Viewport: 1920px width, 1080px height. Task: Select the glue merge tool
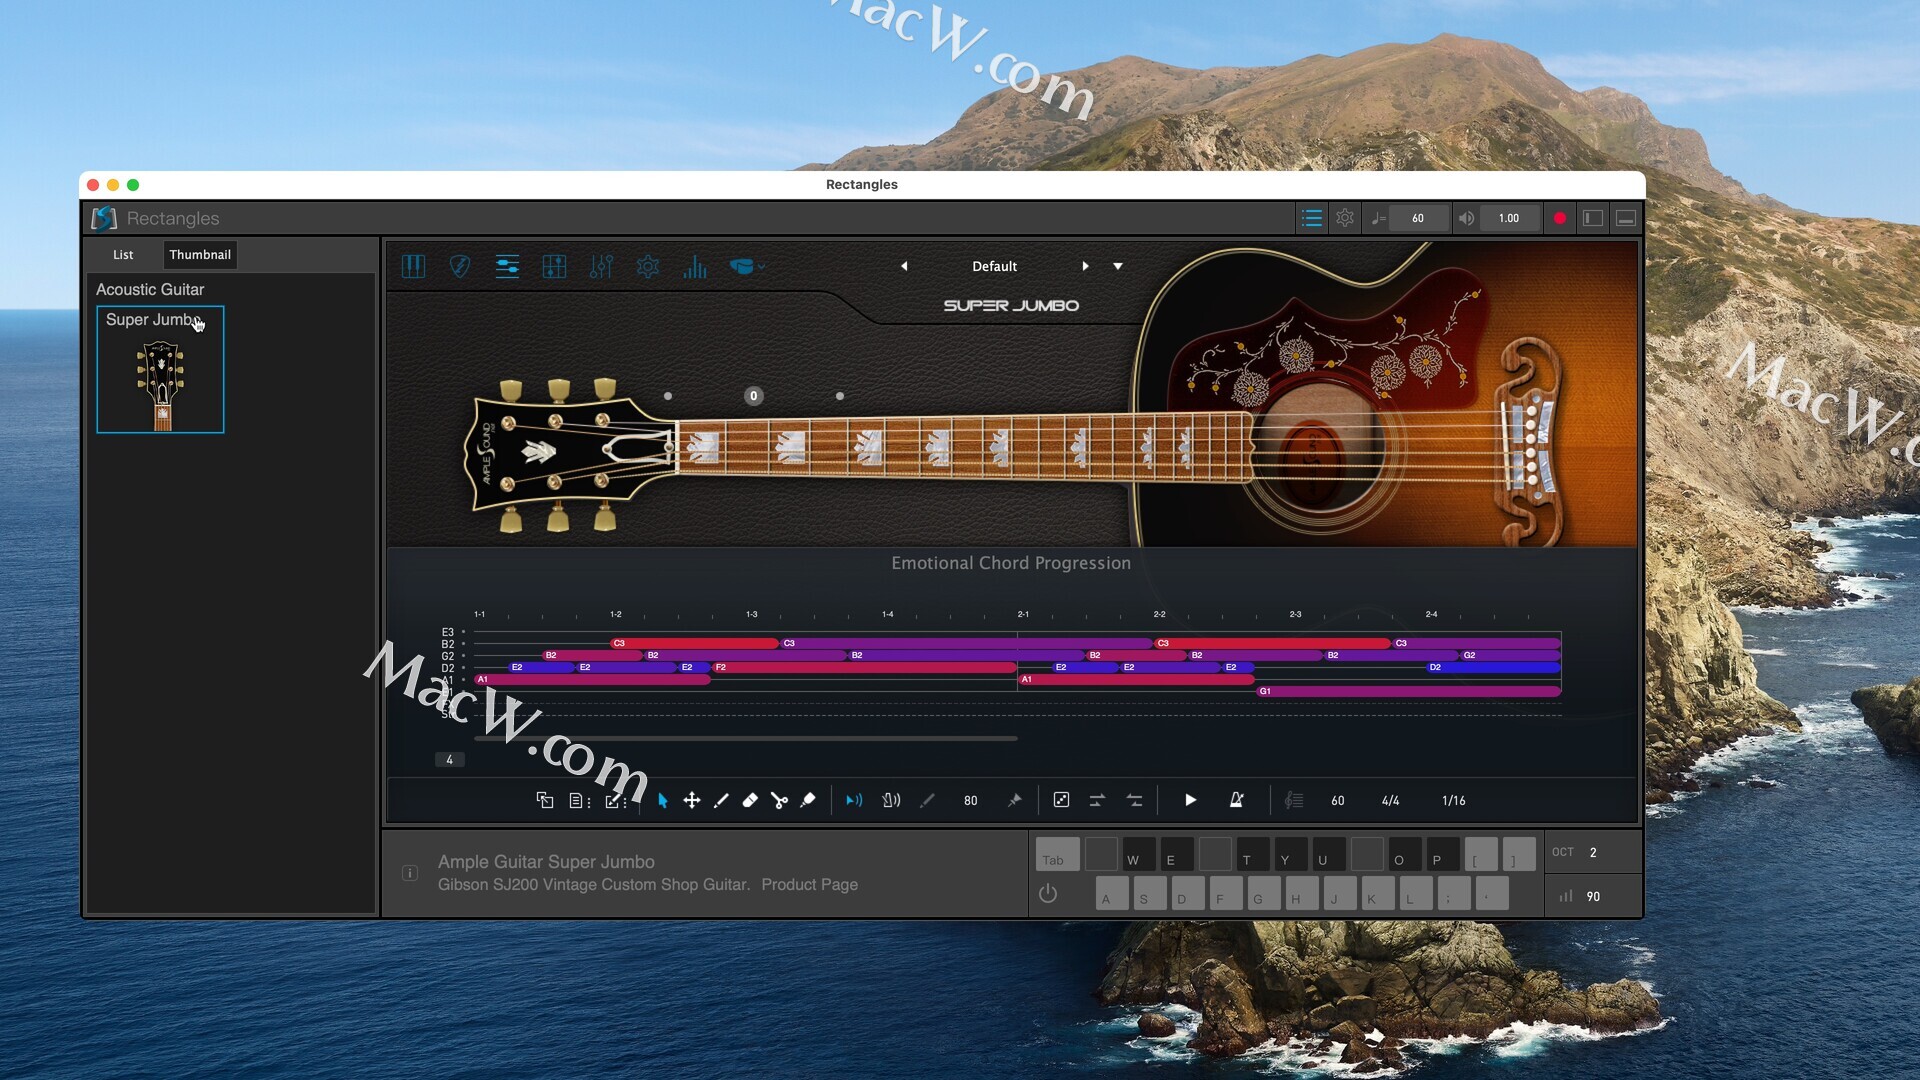(808, 800)
